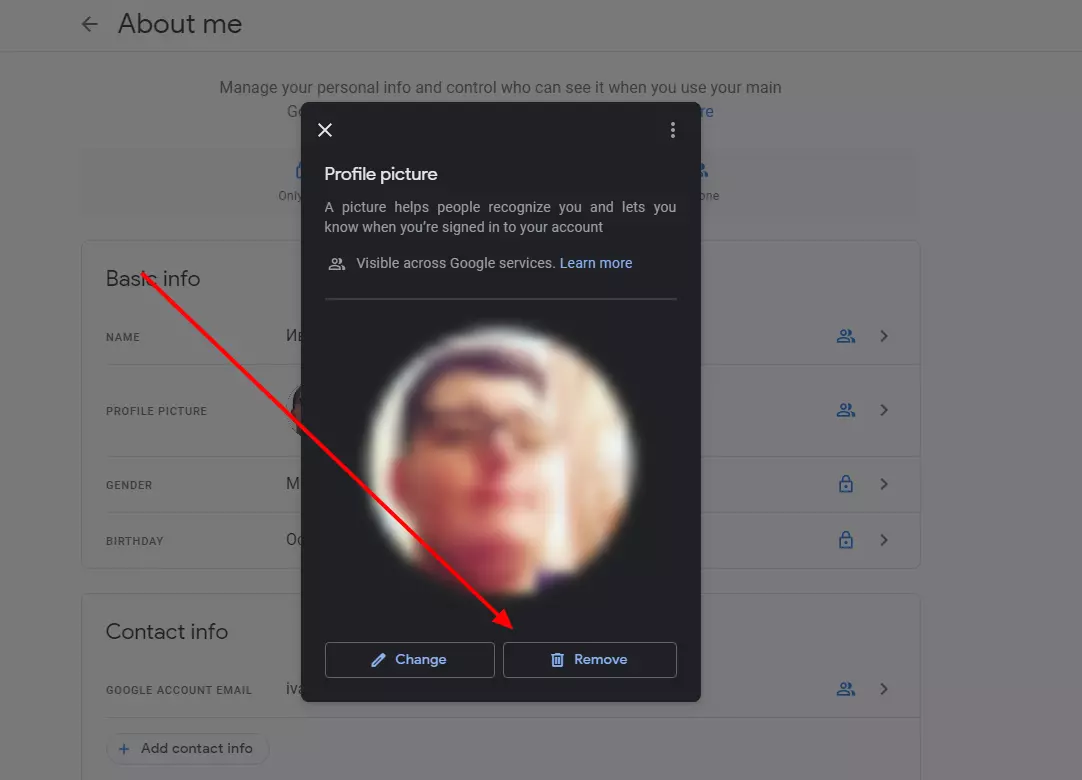
Task: Open the Learn more link
Action: [596, 263]
